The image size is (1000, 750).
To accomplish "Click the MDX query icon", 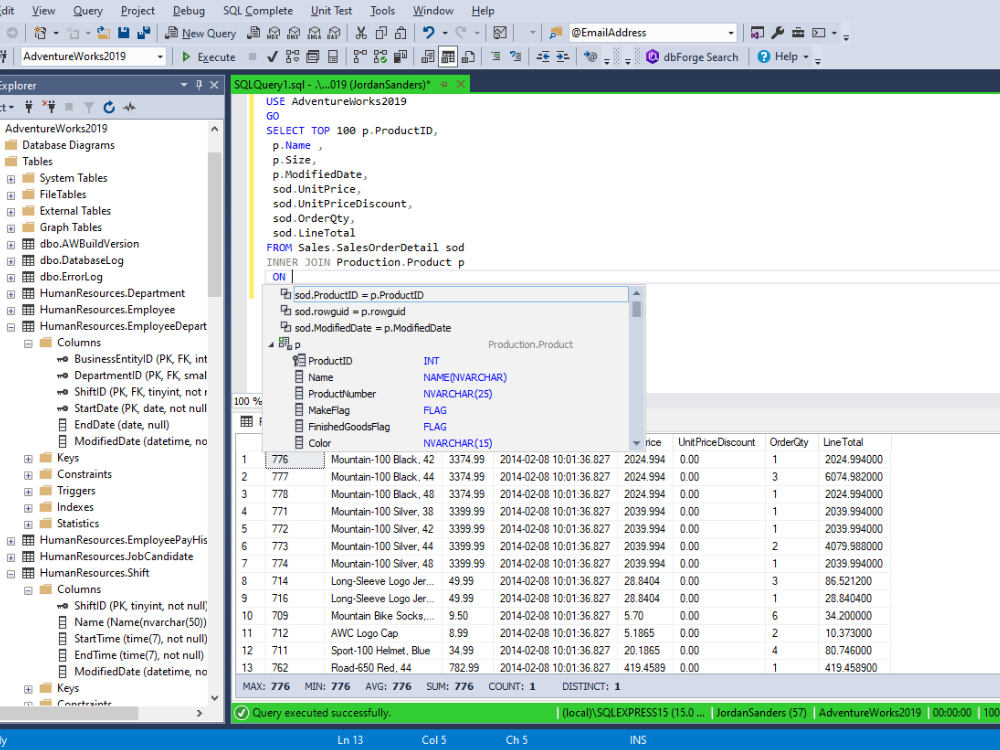I will click(x=274, y=33).
